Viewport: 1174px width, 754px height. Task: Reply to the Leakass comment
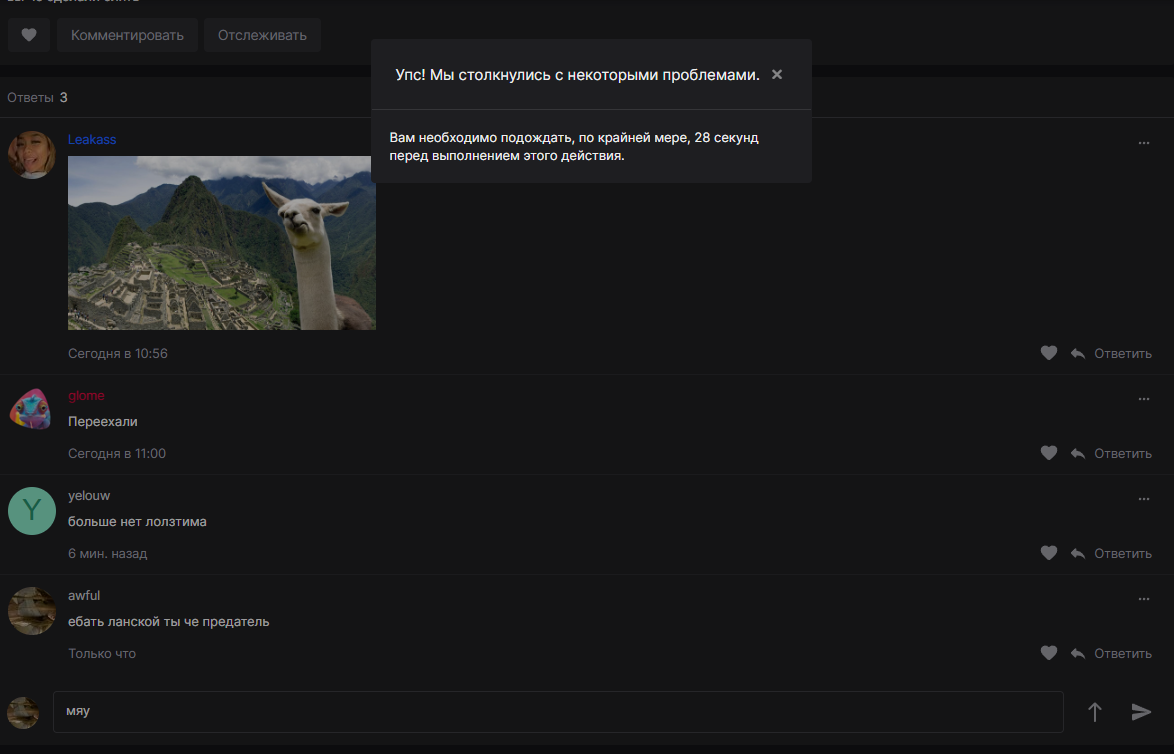point(1111,353)
